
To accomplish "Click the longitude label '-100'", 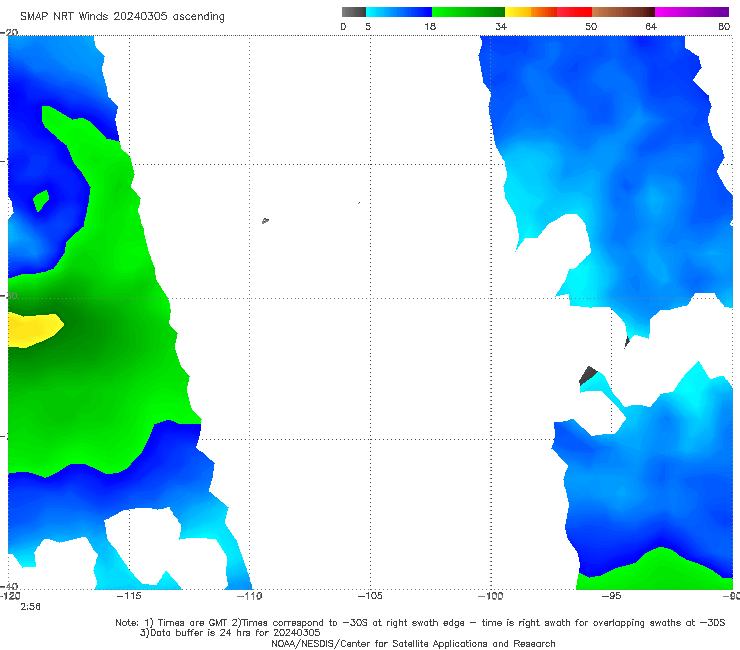I will [x=491, y=596].
